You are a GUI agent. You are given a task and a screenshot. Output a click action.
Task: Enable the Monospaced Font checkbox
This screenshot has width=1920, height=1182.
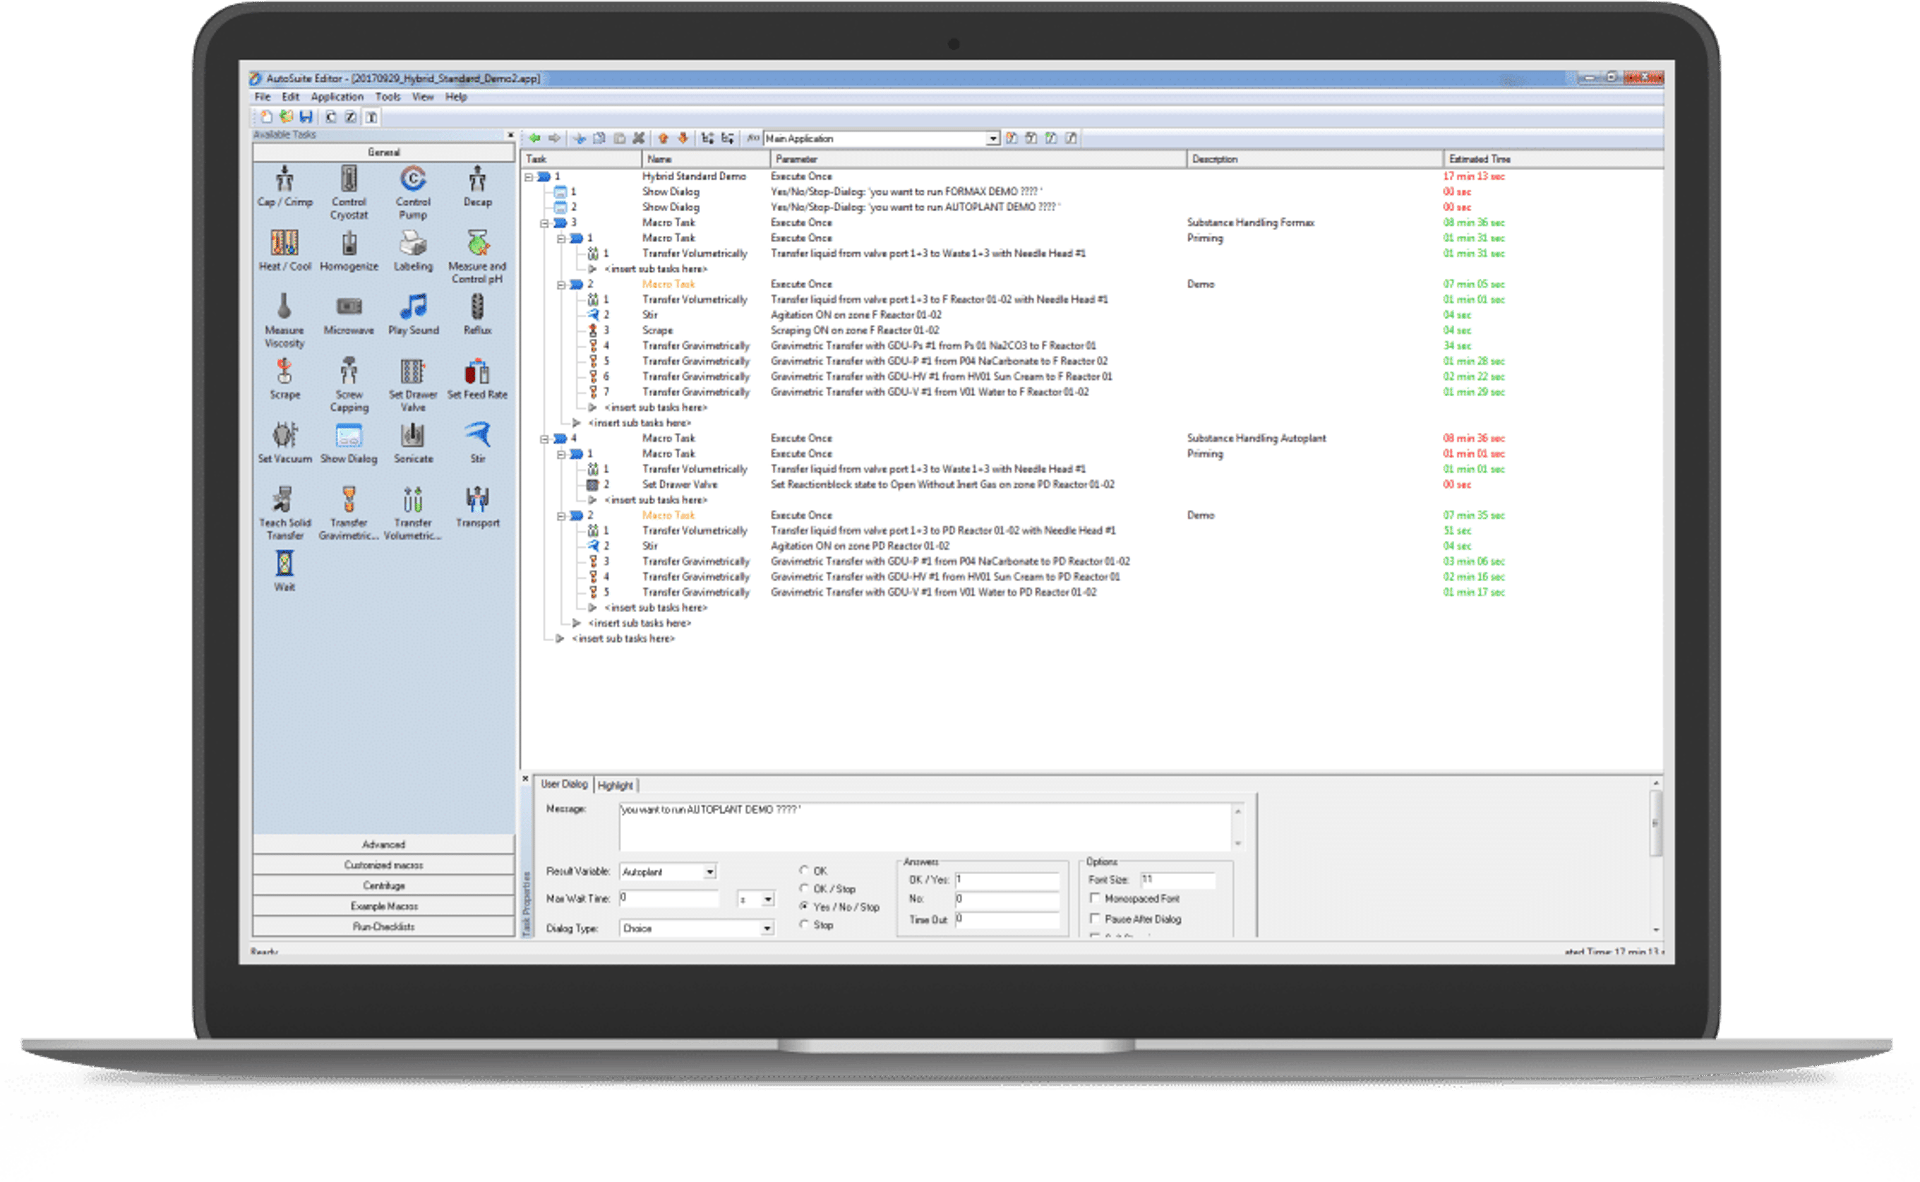(1095, 898)
